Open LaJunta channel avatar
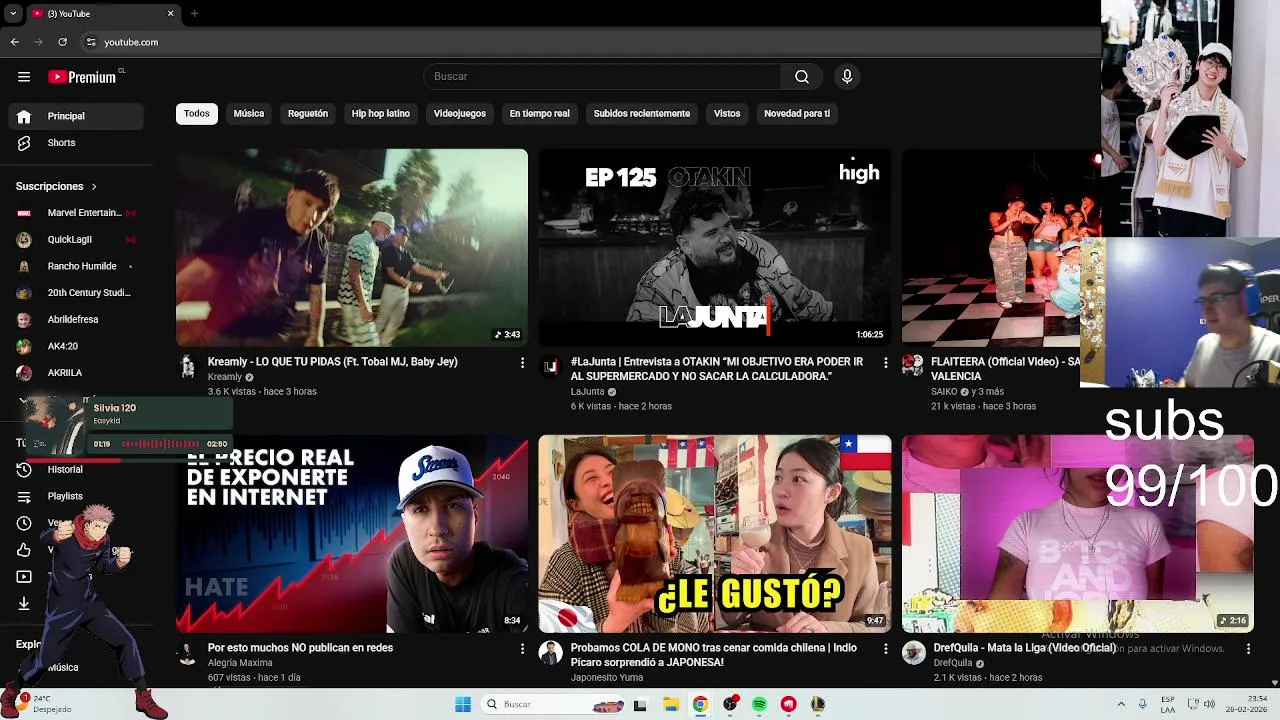The height and width of the screenshot is (720, 1280). pyautogui.click(x=550, y=366)
